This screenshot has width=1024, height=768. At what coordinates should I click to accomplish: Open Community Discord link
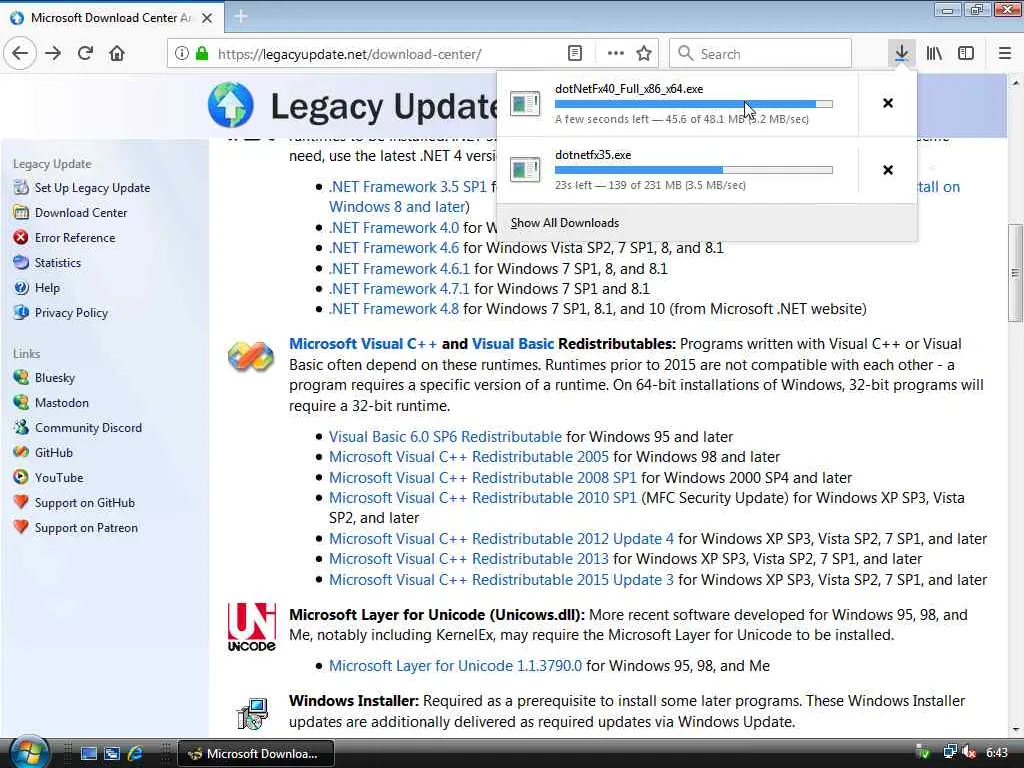[x=88, y=428]
